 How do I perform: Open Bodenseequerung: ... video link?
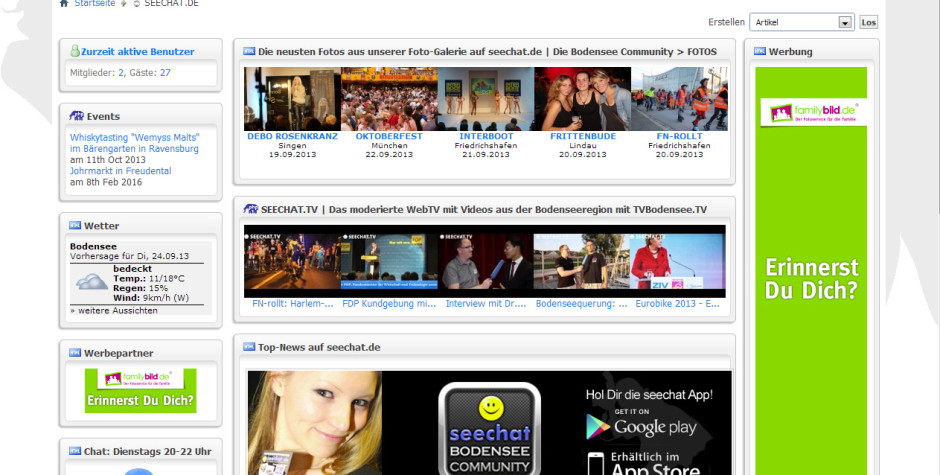[582, 303]
